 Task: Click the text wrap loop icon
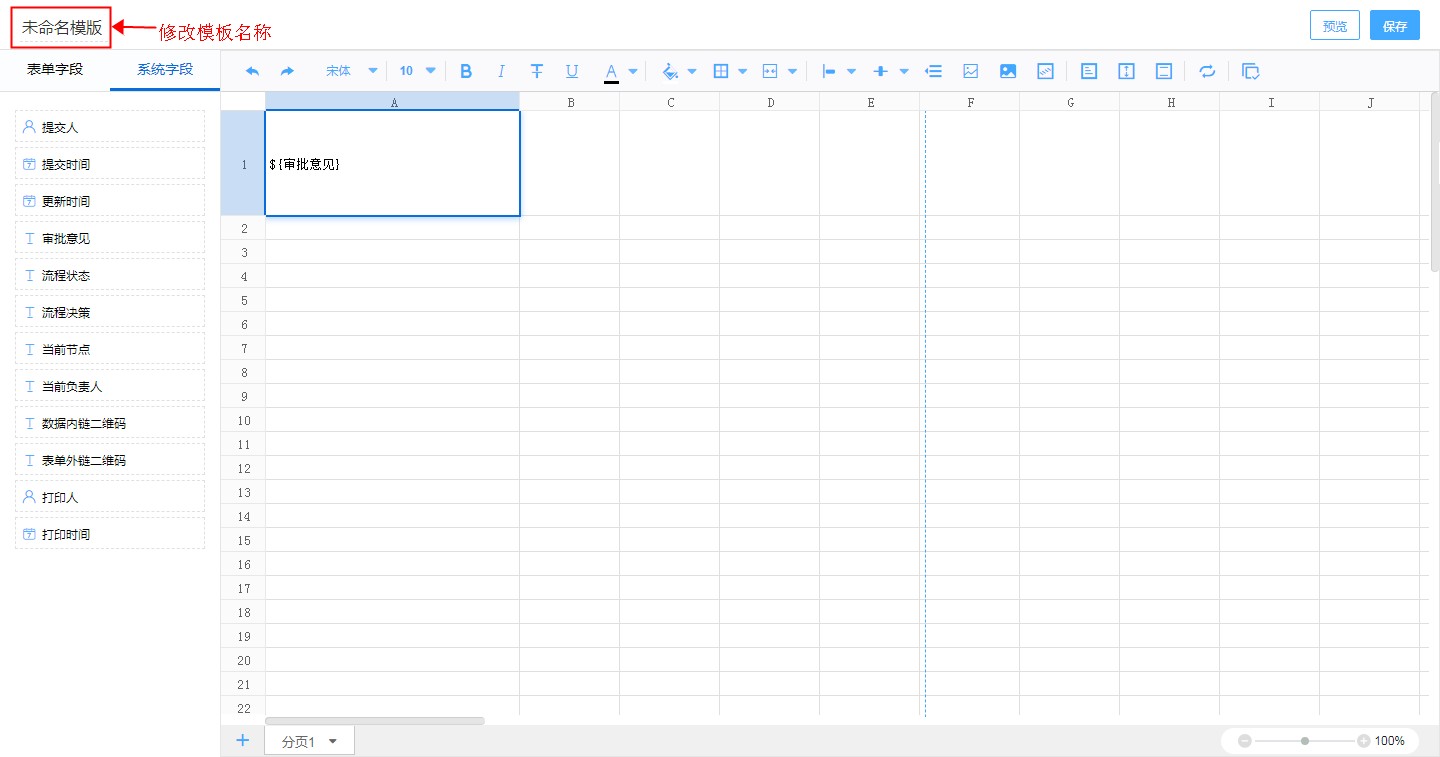pos(1207,71)
